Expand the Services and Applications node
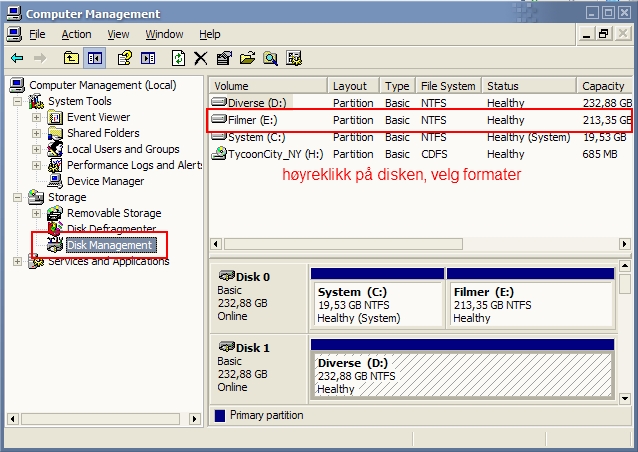The height and width of the screenshot is (452, 638). [x=17, y=261]
